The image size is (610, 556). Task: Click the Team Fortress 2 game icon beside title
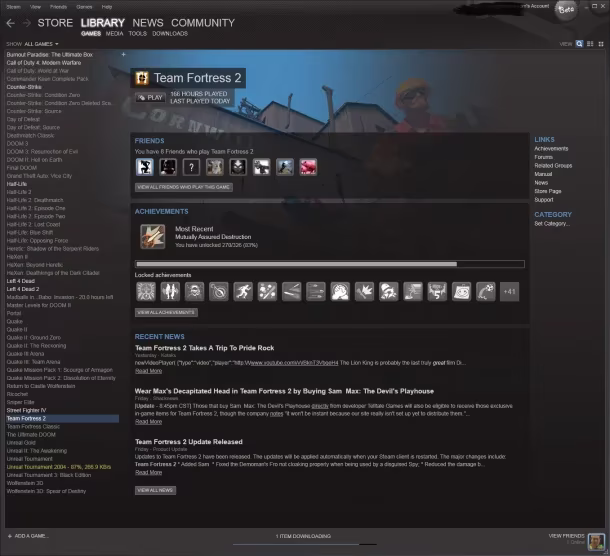(x=142, y=78)
